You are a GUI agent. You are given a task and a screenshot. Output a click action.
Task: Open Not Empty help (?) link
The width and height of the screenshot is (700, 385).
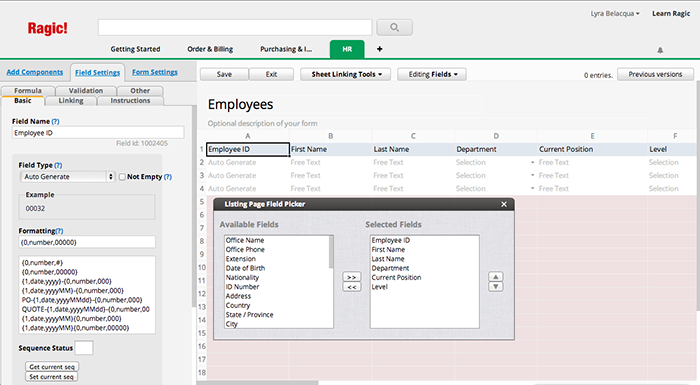[167, 176]
